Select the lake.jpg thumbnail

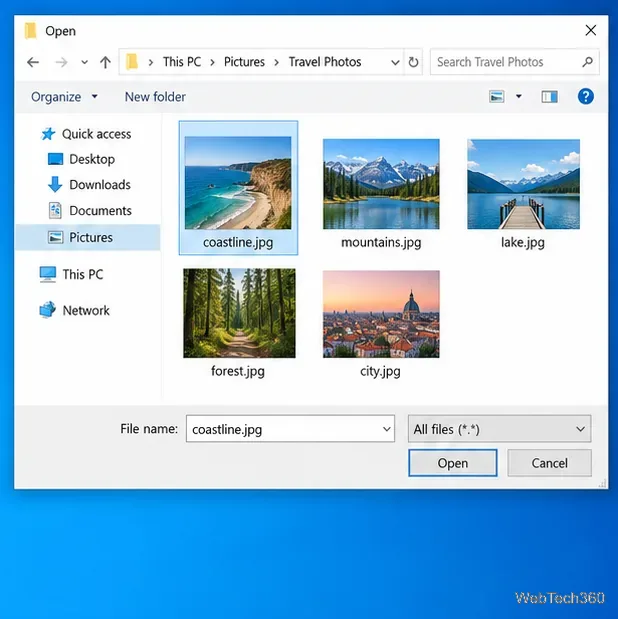point(524,184)
